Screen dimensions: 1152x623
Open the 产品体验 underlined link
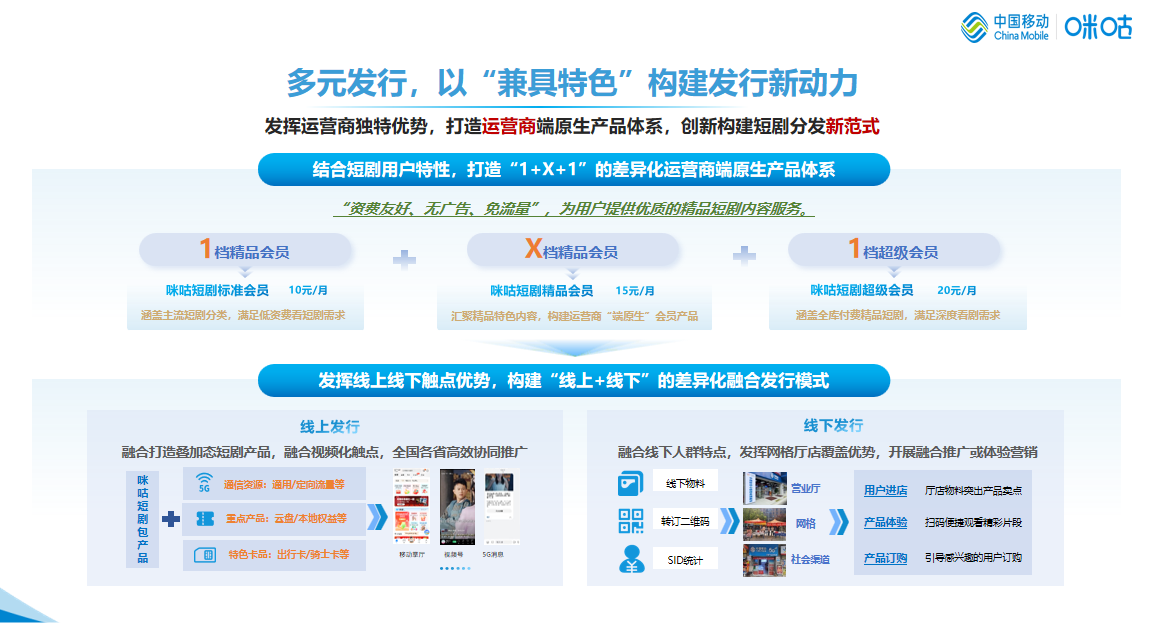tap(885, 522)
